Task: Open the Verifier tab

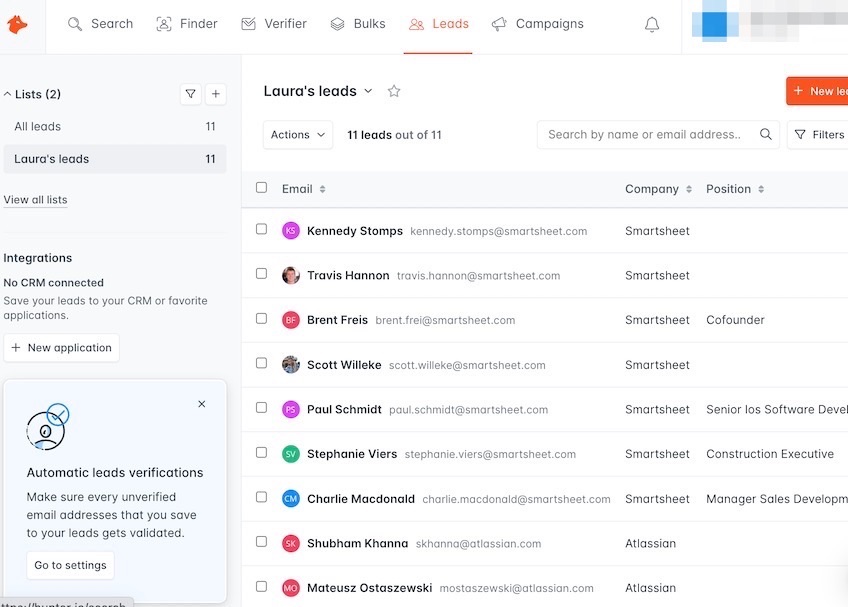Action: point(274,24)
